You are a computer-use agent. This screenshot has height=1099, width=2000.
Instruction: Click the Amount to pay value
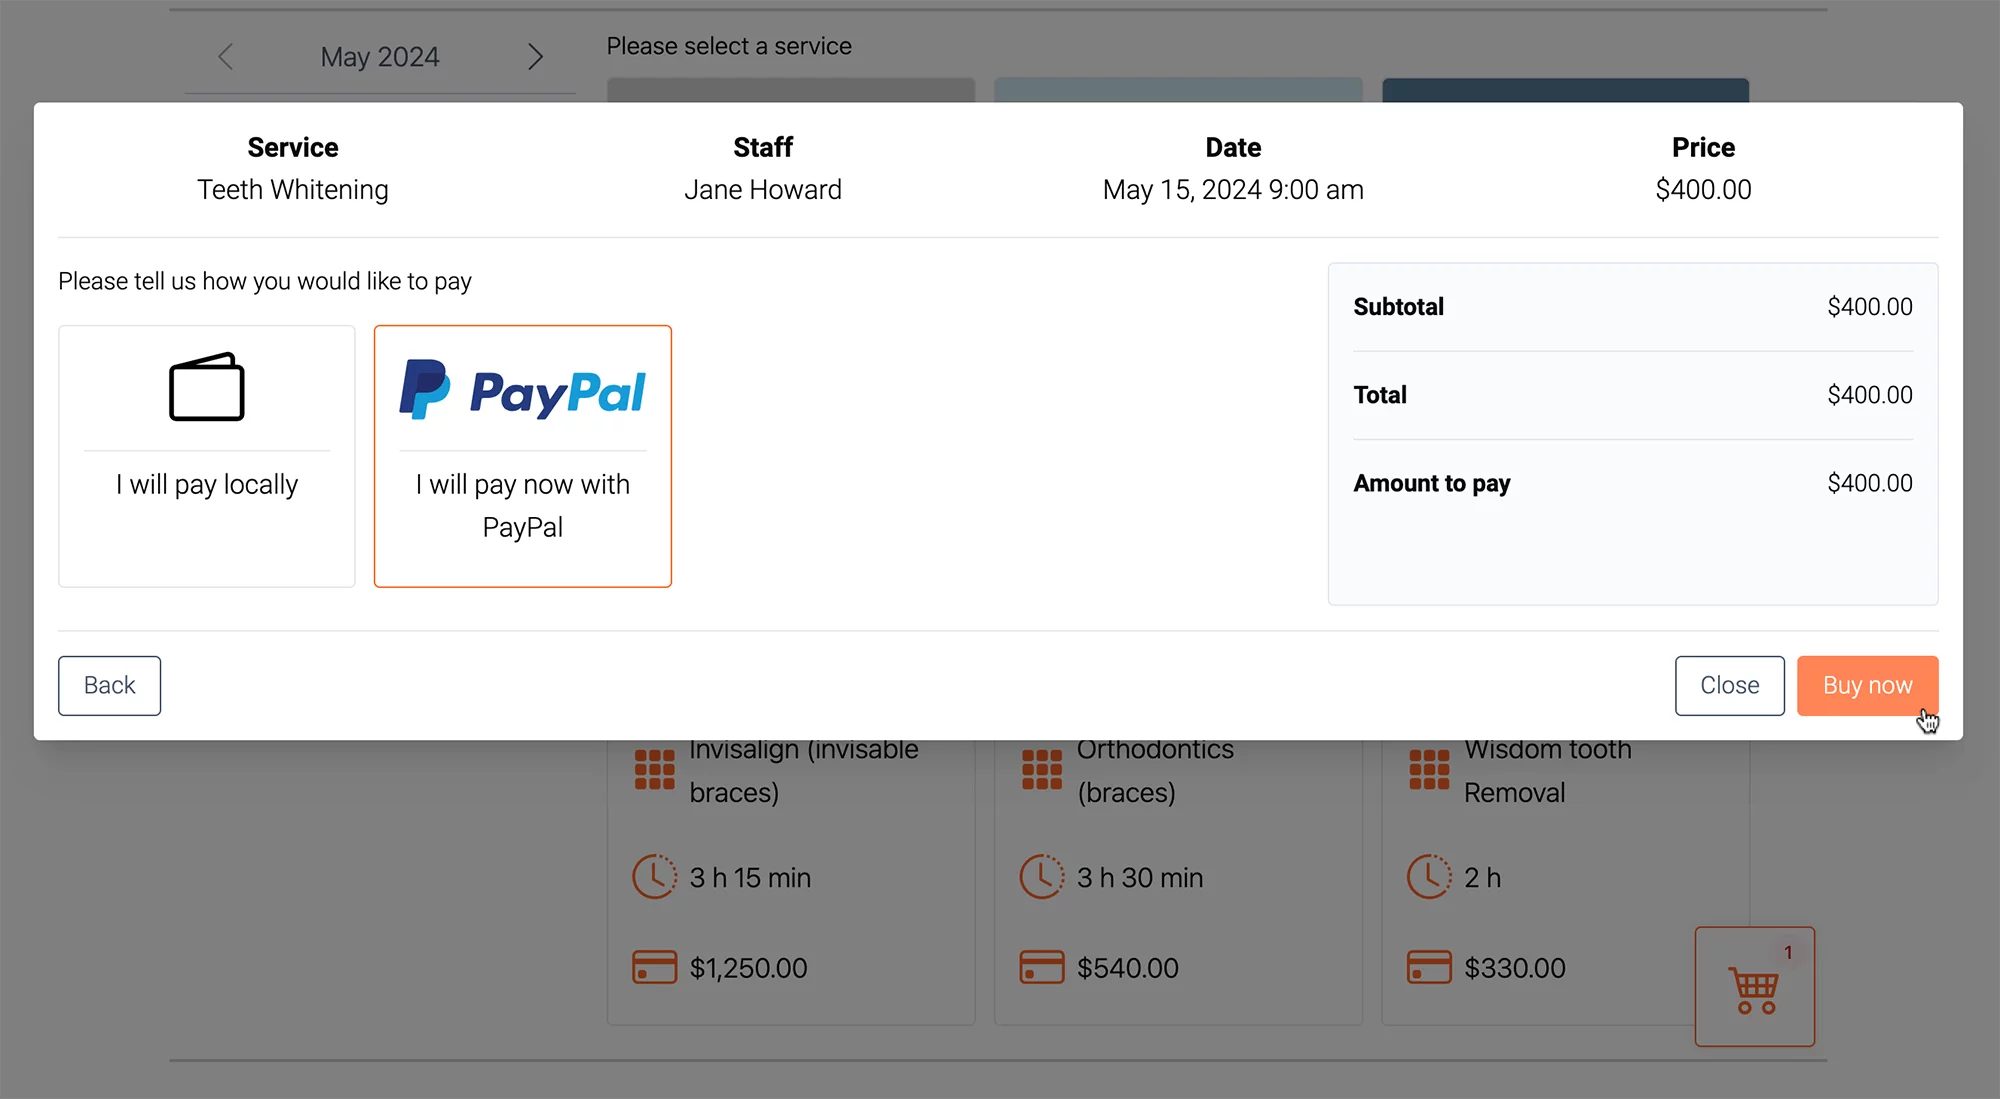coord(1870,483)
